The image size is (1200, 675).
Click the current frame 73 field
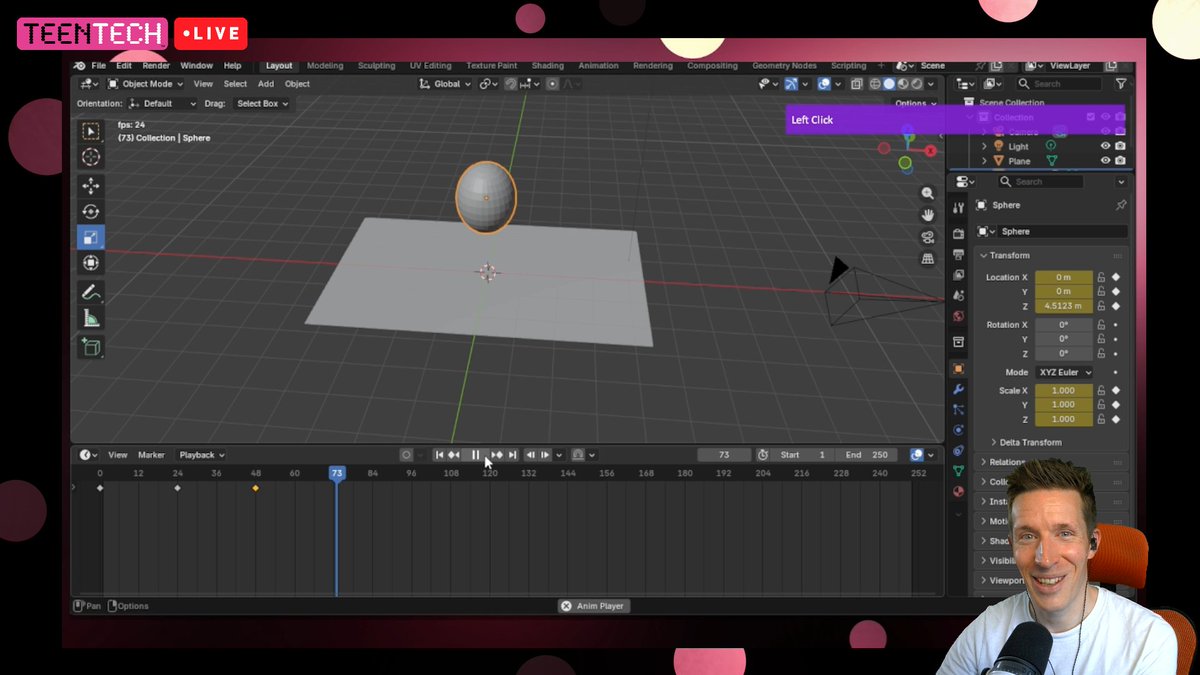coord(724,455)
